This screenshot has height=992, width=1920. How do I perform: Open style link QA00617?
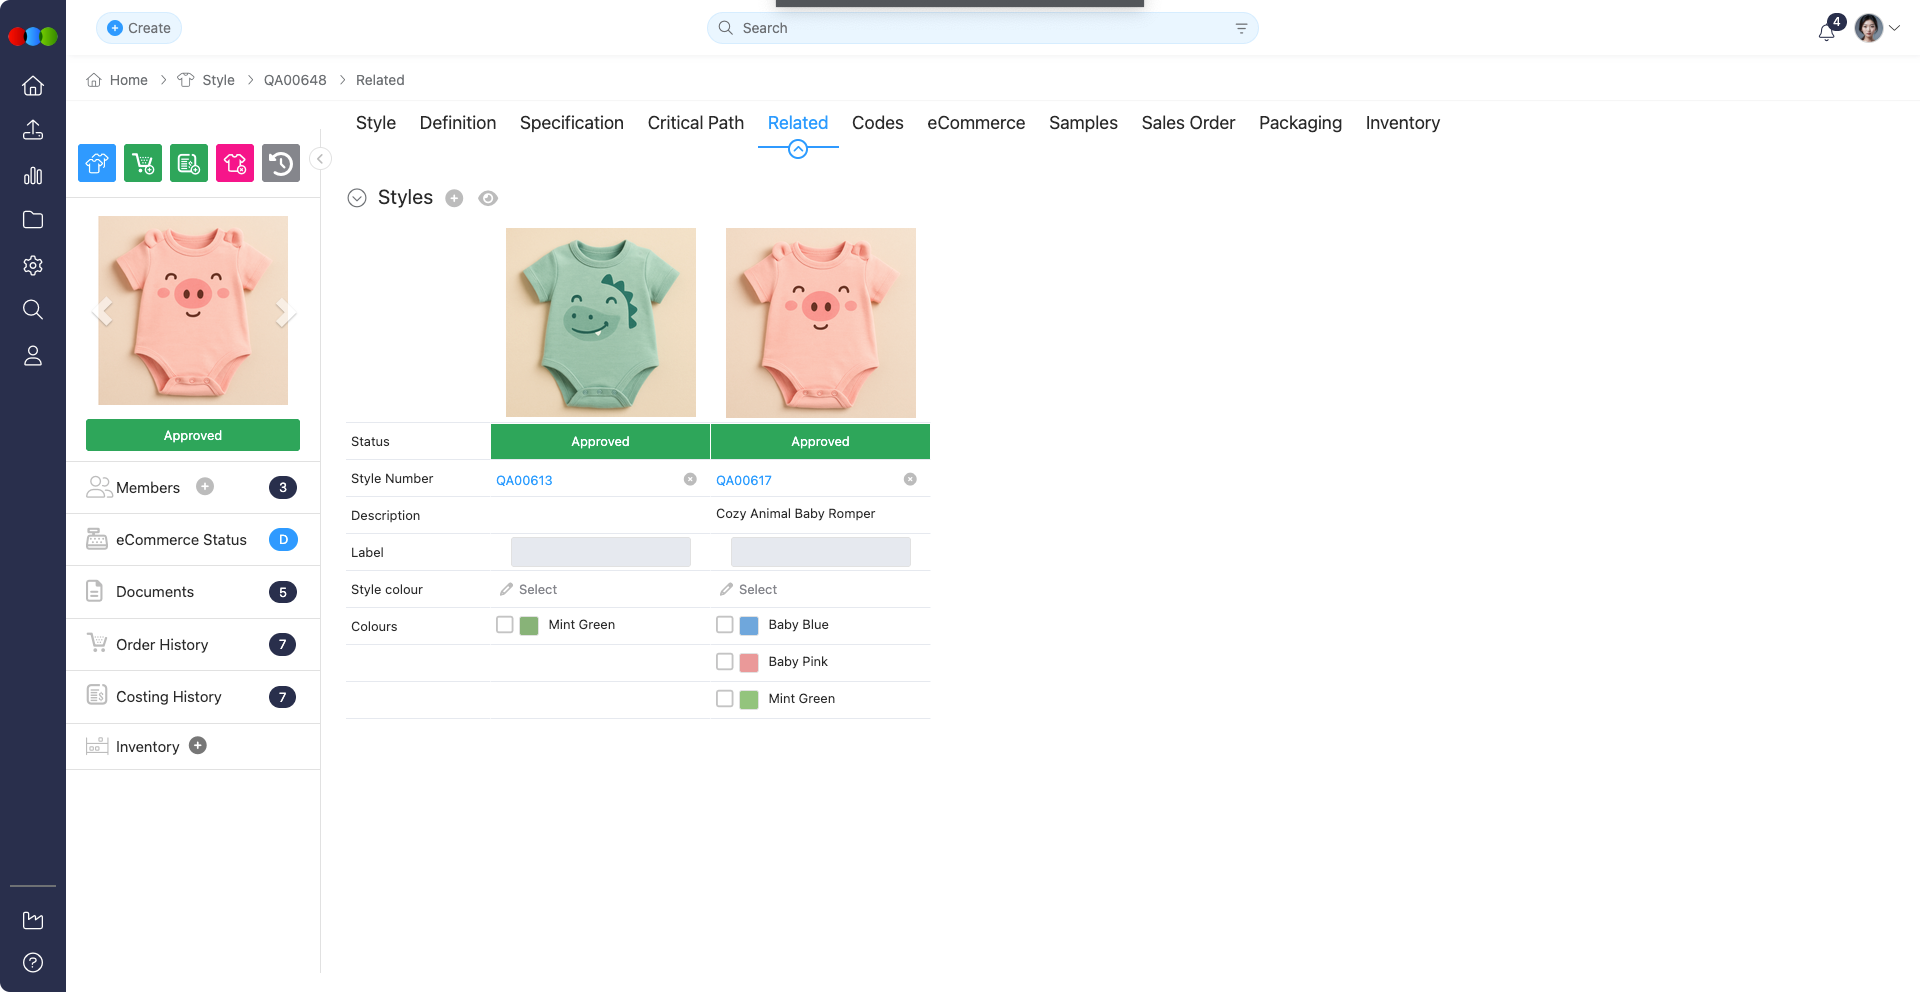744,480
